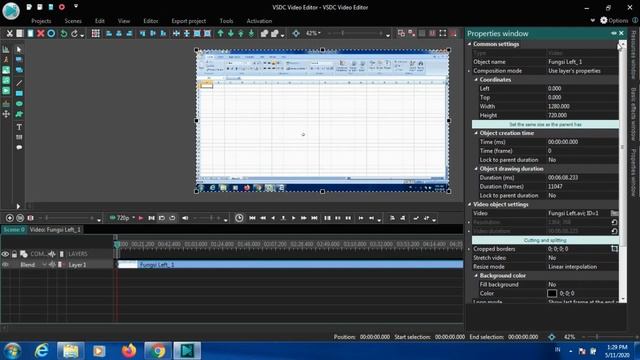
Task: Click the Fungsi Left_1 clip on timeline
Action: pyautogui.click(x=290, y=264)
